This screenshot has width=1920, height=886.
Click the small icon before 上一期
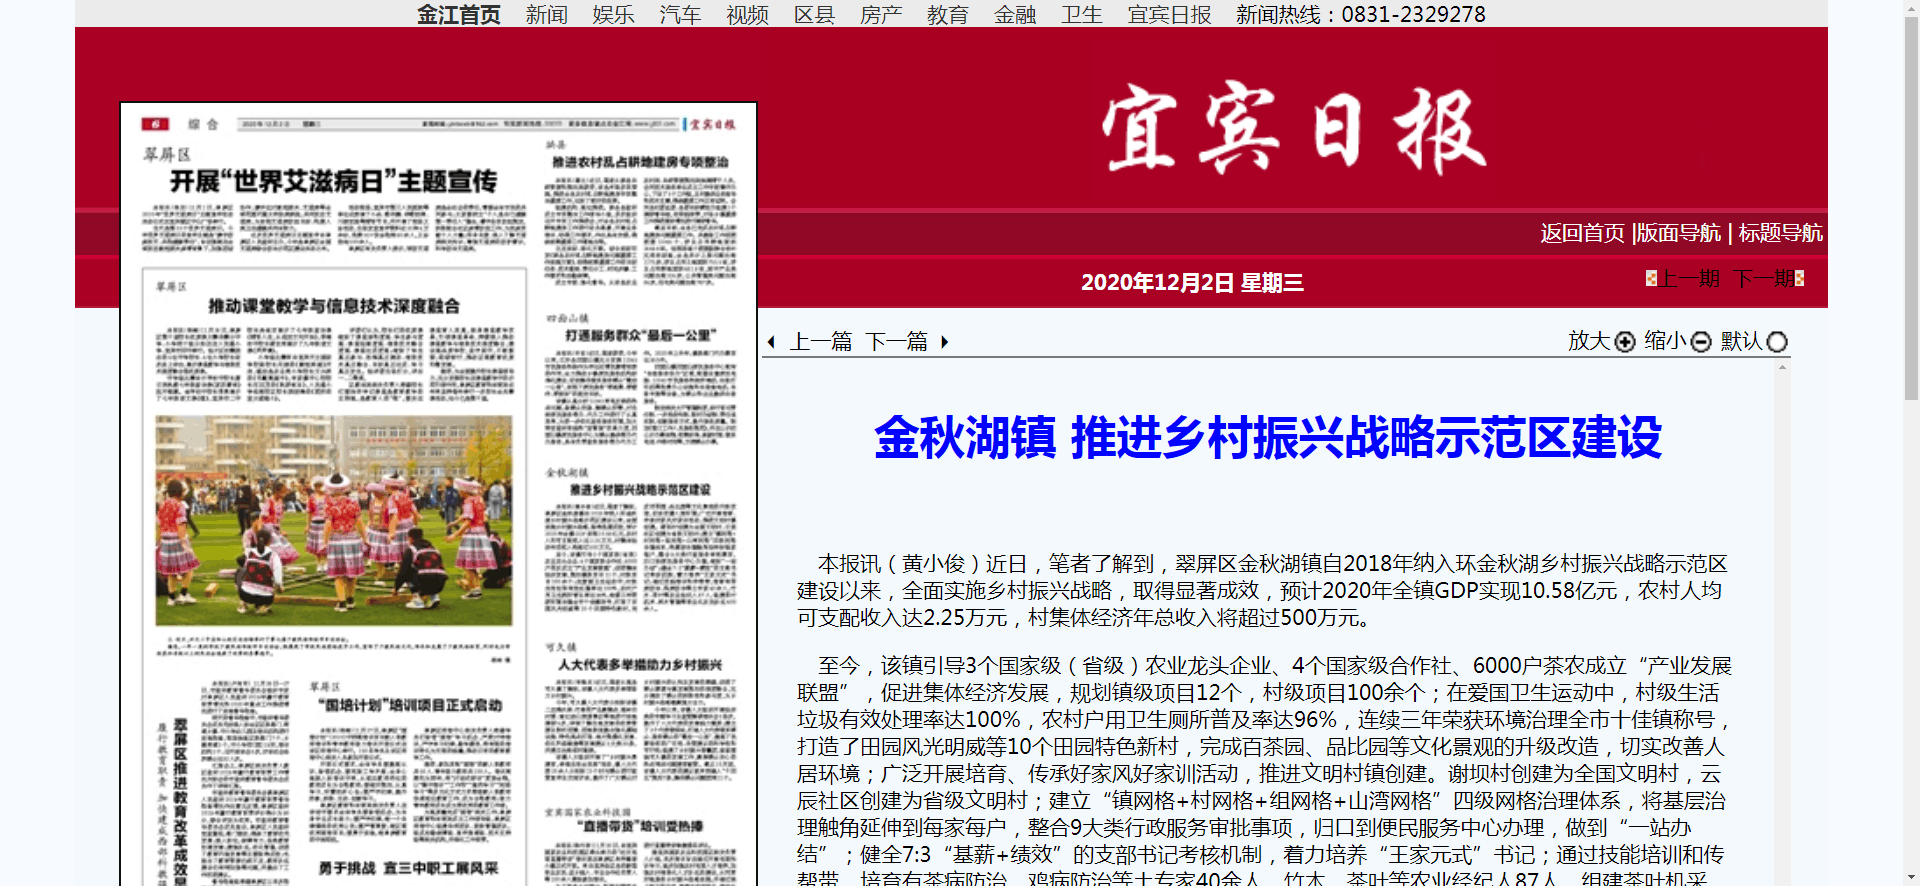[1651, 278]
